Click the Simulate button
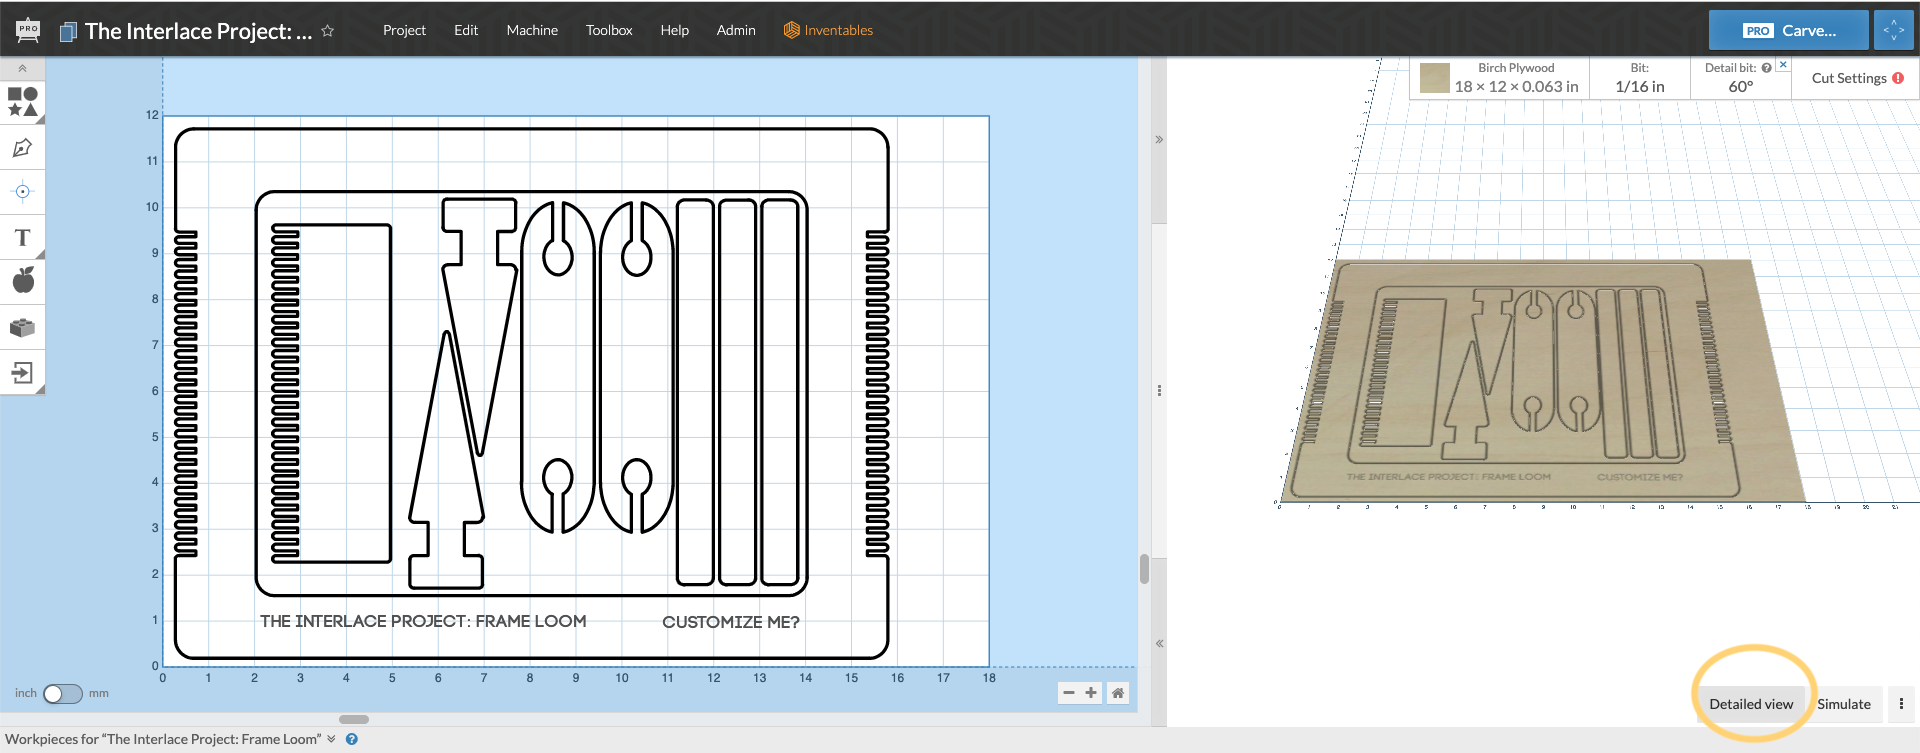 point(1843,704)
